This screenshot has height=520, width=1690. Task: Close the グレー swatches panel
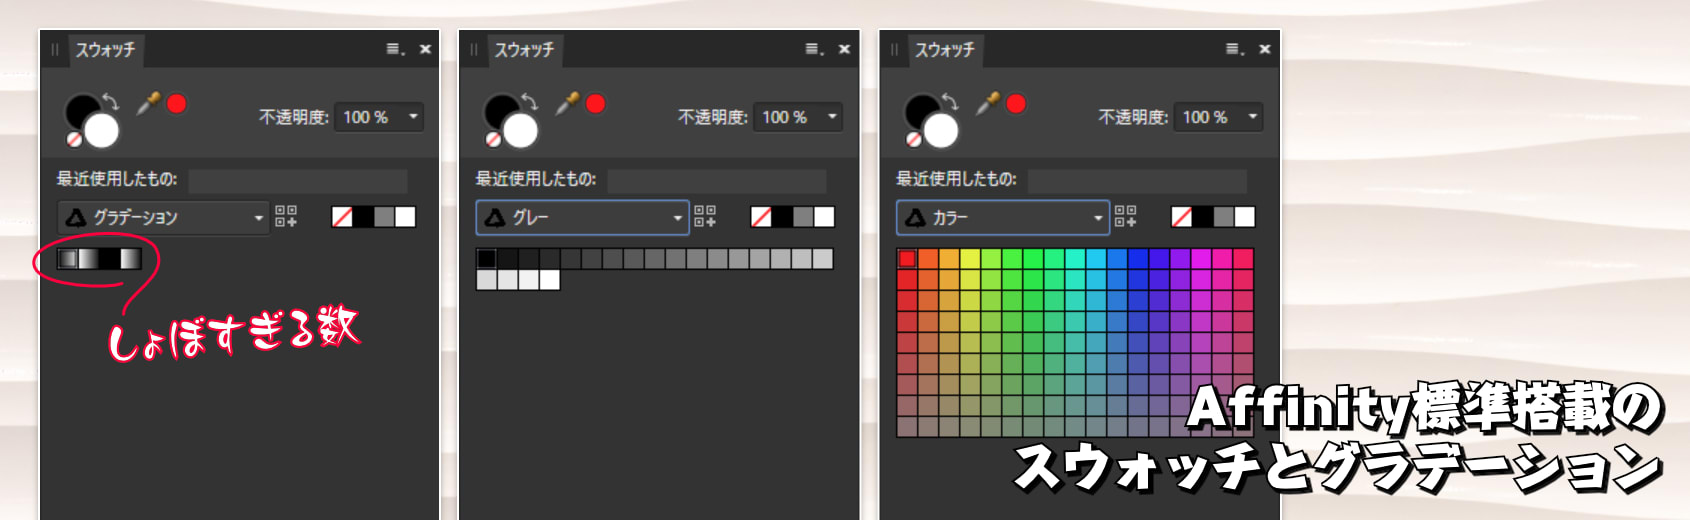point(844,49)
